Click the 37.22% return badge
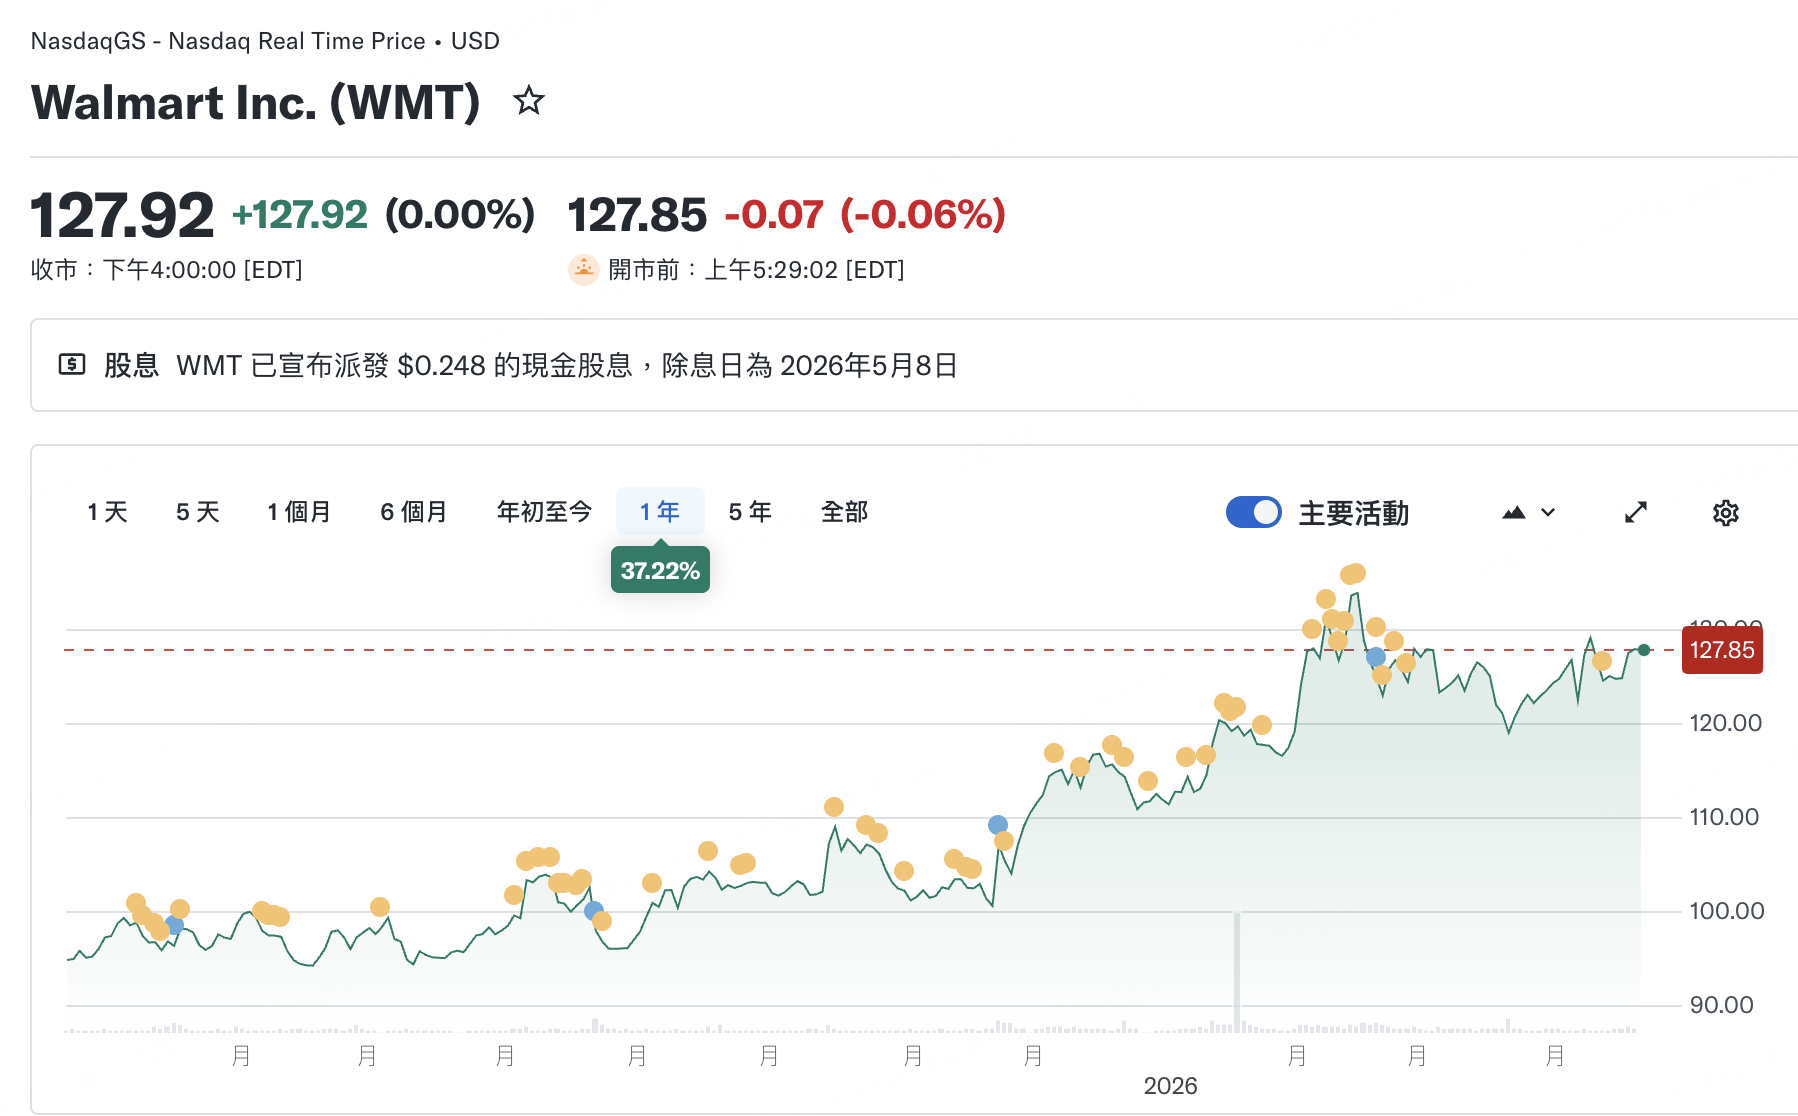This screenshot has width=1798, height=1116. (x=660, y=570)
